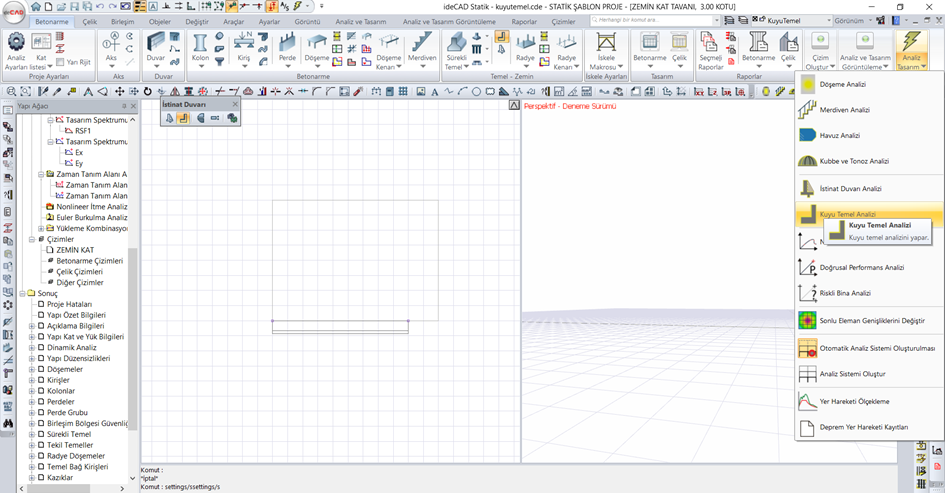
Task: Click the well foundation icon in İstinat Duvarı toolbox
Action: tap(183, 118)
